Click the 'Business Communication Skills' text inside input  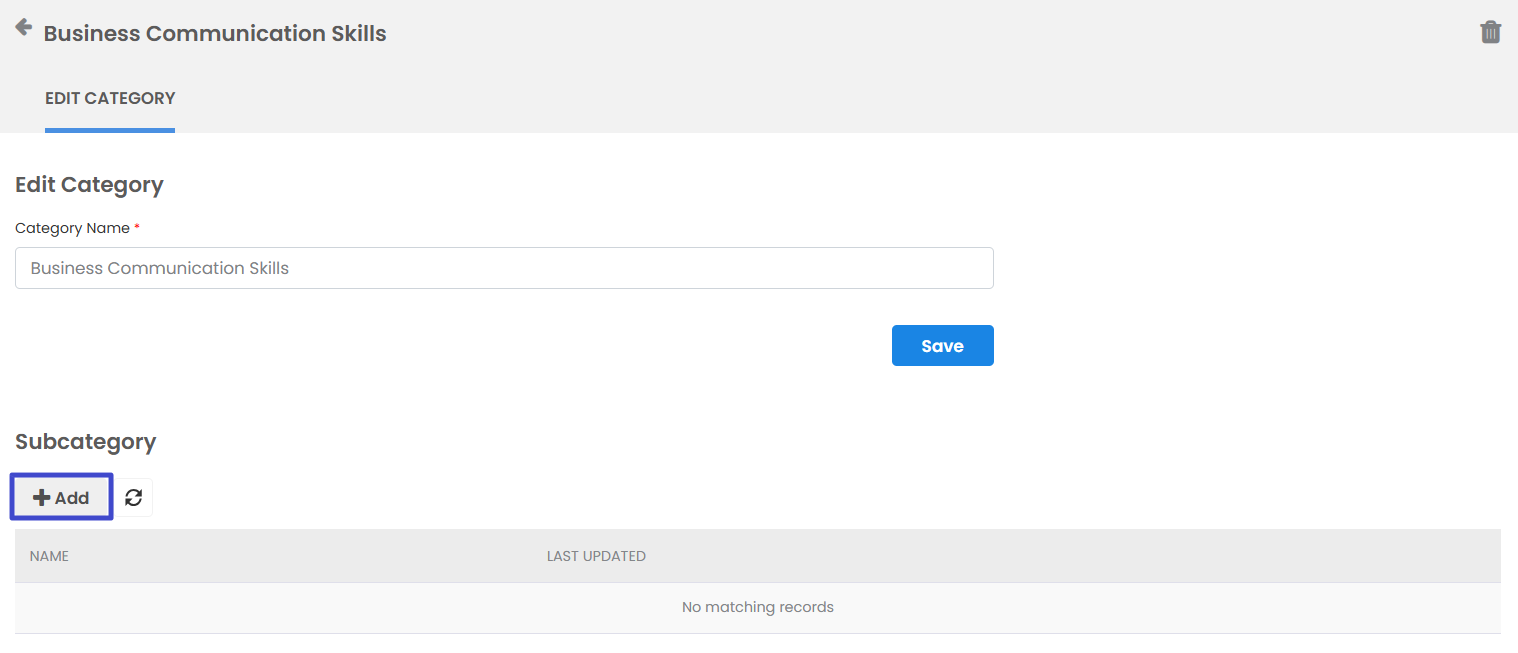160,268
